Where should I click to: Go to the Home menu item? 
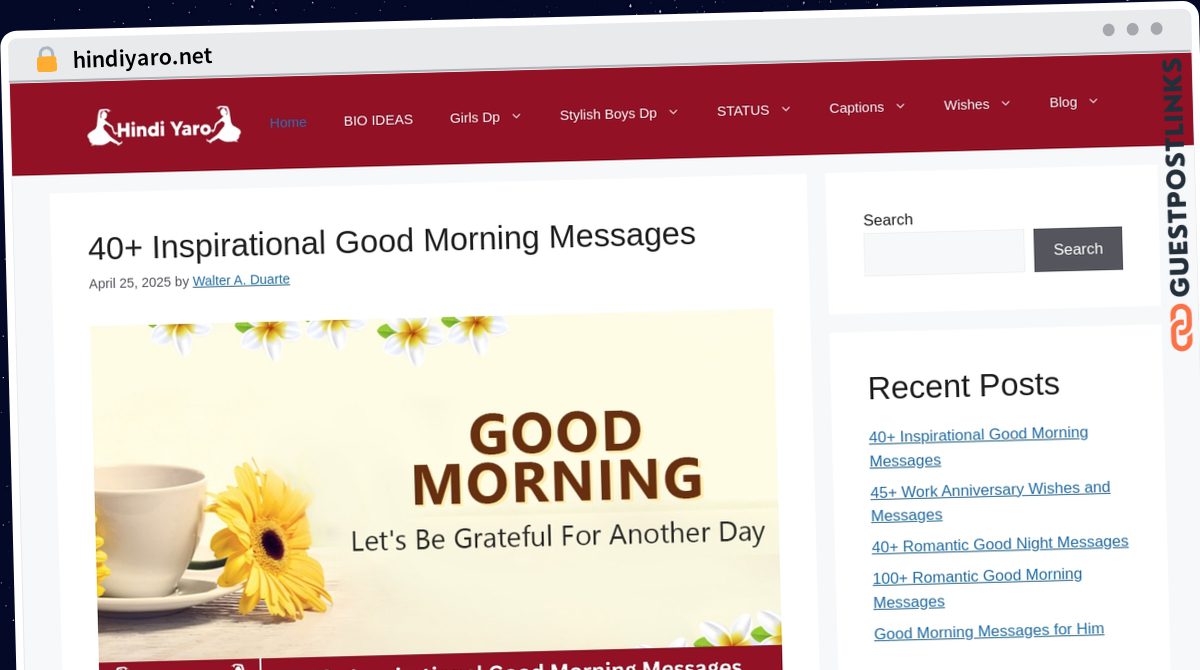point(288,122)
